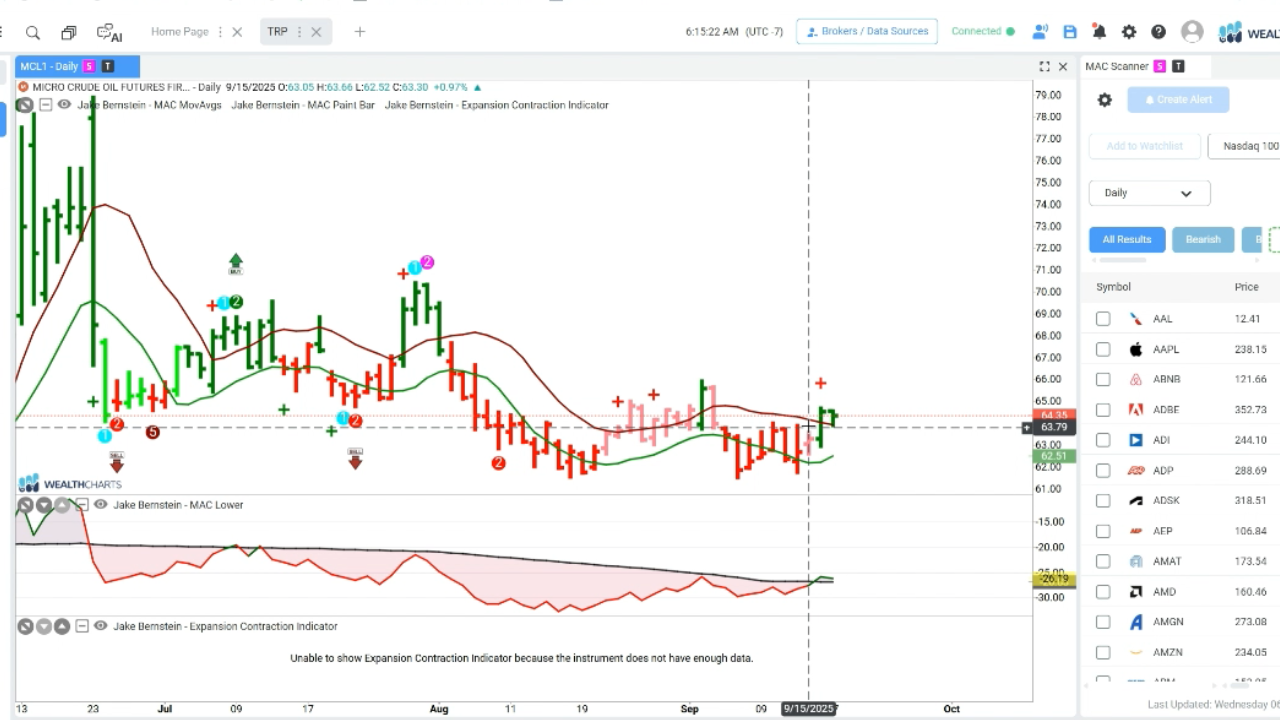Close the TRP tab

[x=316, y=32]
